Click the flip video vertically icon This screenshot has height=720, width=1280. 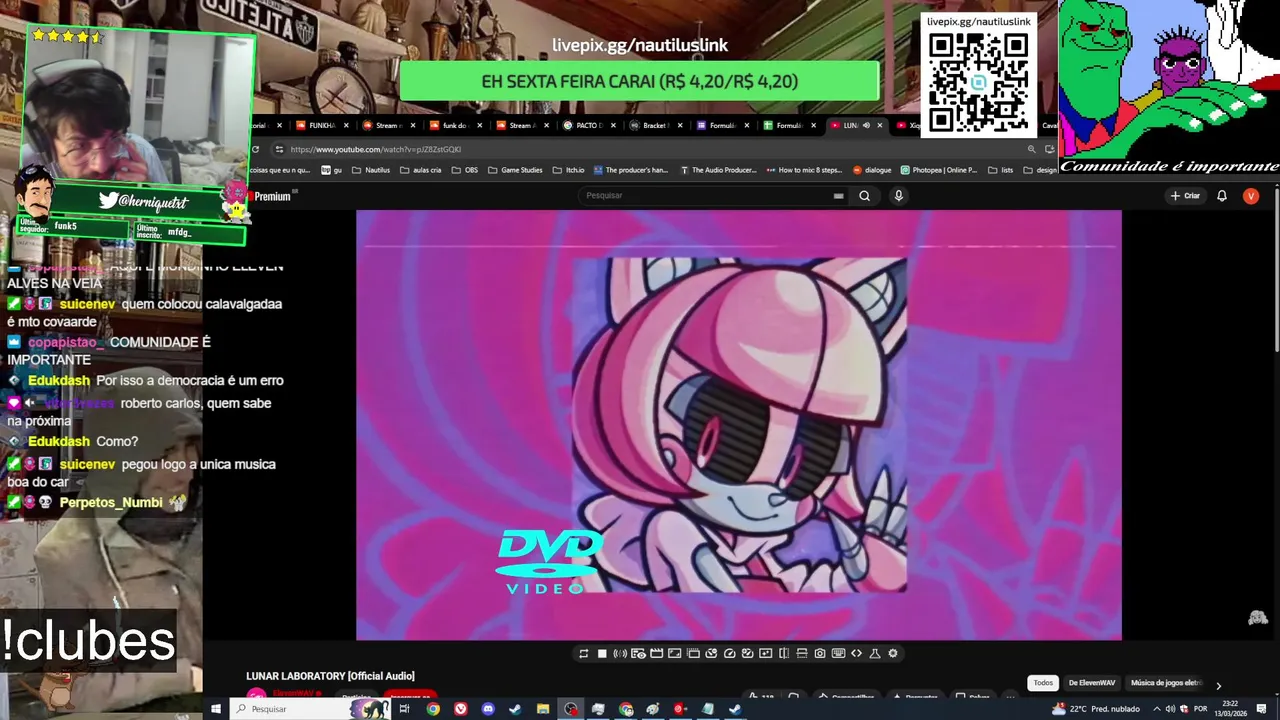coord(802,653)
